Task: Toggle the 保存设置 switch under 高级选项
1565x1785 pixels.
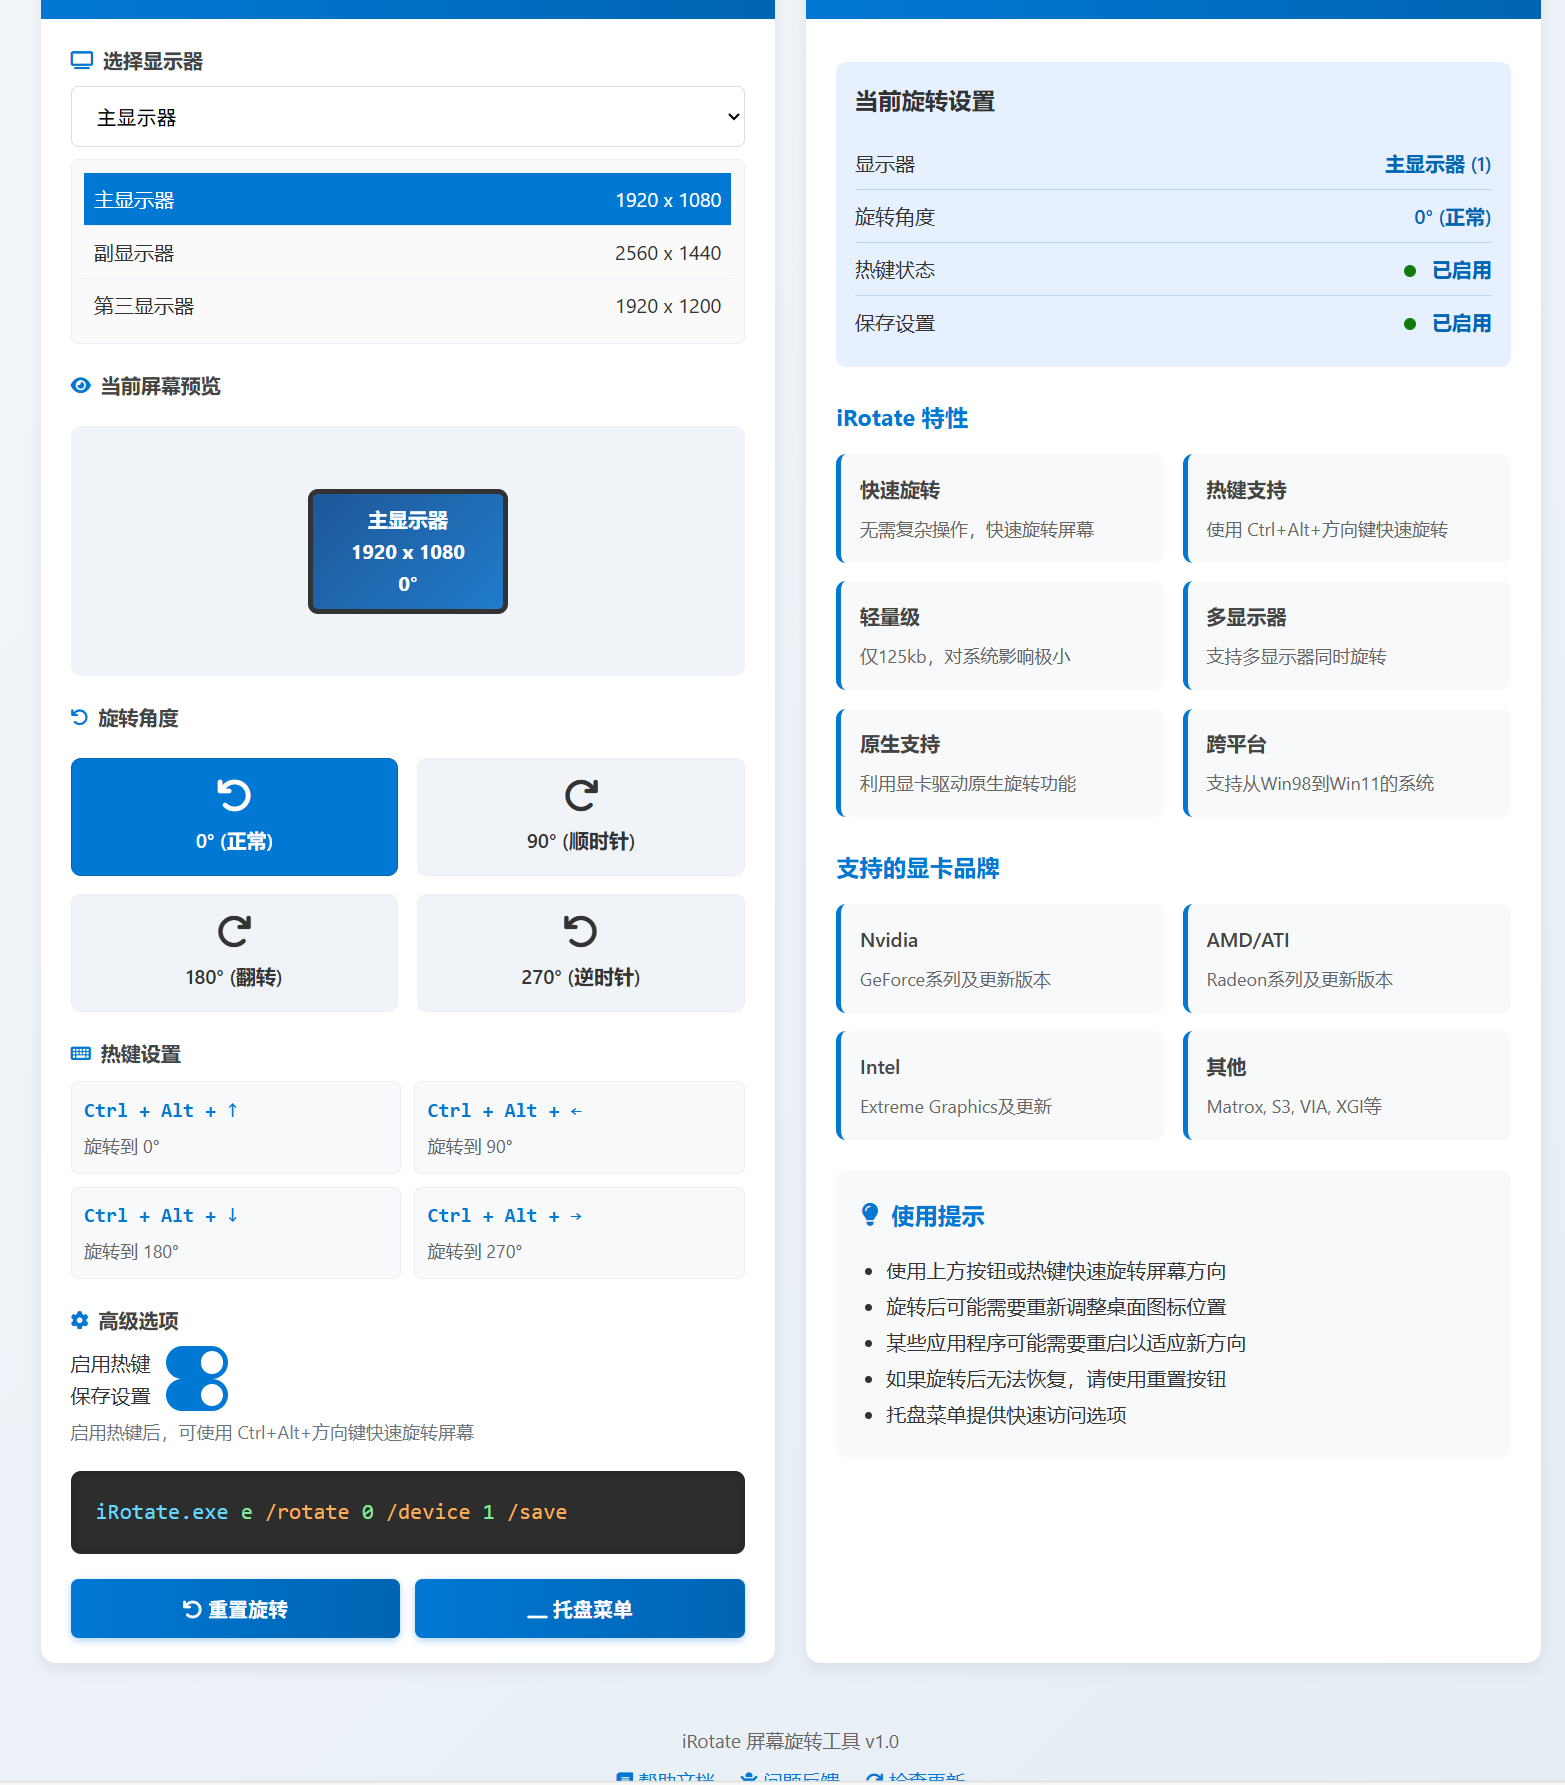Action: pyautogui.click(x=197, y=1395)
